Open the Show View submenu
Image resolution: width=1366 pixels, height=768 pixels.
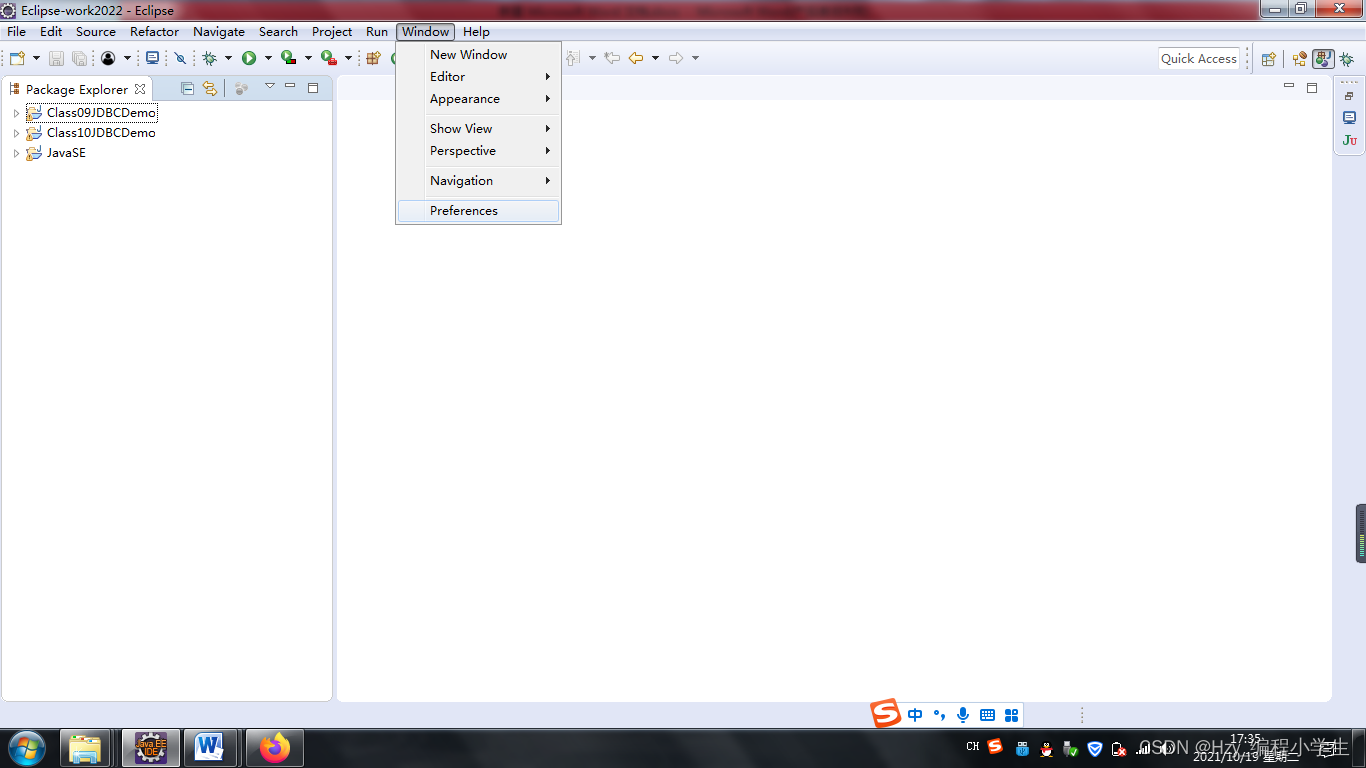pos(478,129)
